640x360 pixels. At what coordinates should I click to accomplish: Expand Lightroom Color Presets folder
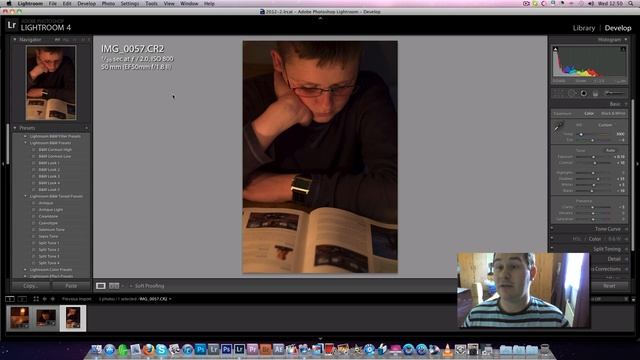[25, 270]
